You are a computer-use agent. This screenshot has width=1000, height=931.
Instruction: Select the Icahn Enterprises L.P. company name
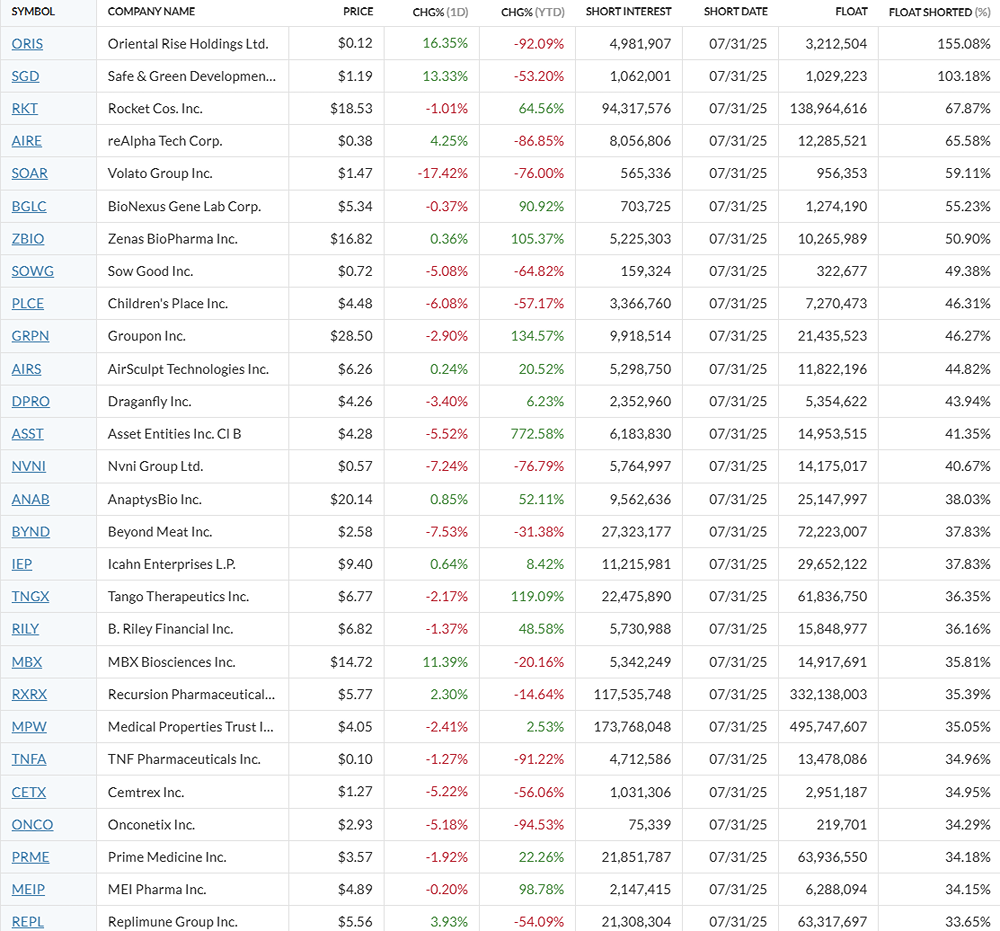click(x=172, y=565)
